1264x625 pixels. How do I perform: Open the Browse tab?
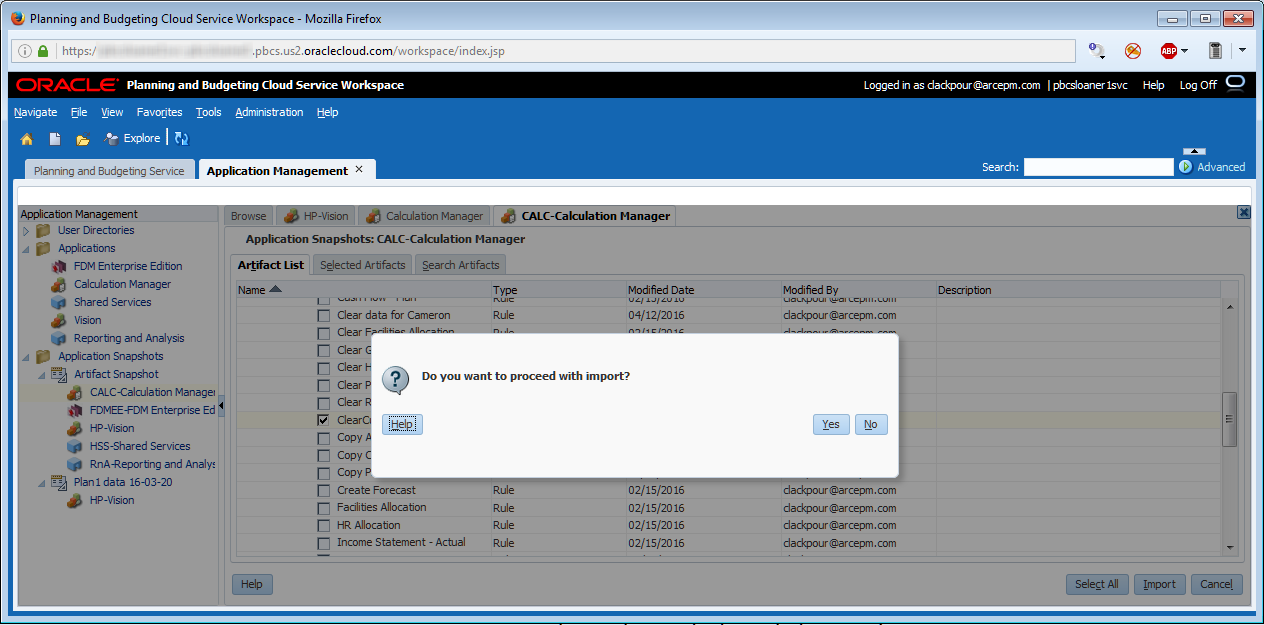248,216
